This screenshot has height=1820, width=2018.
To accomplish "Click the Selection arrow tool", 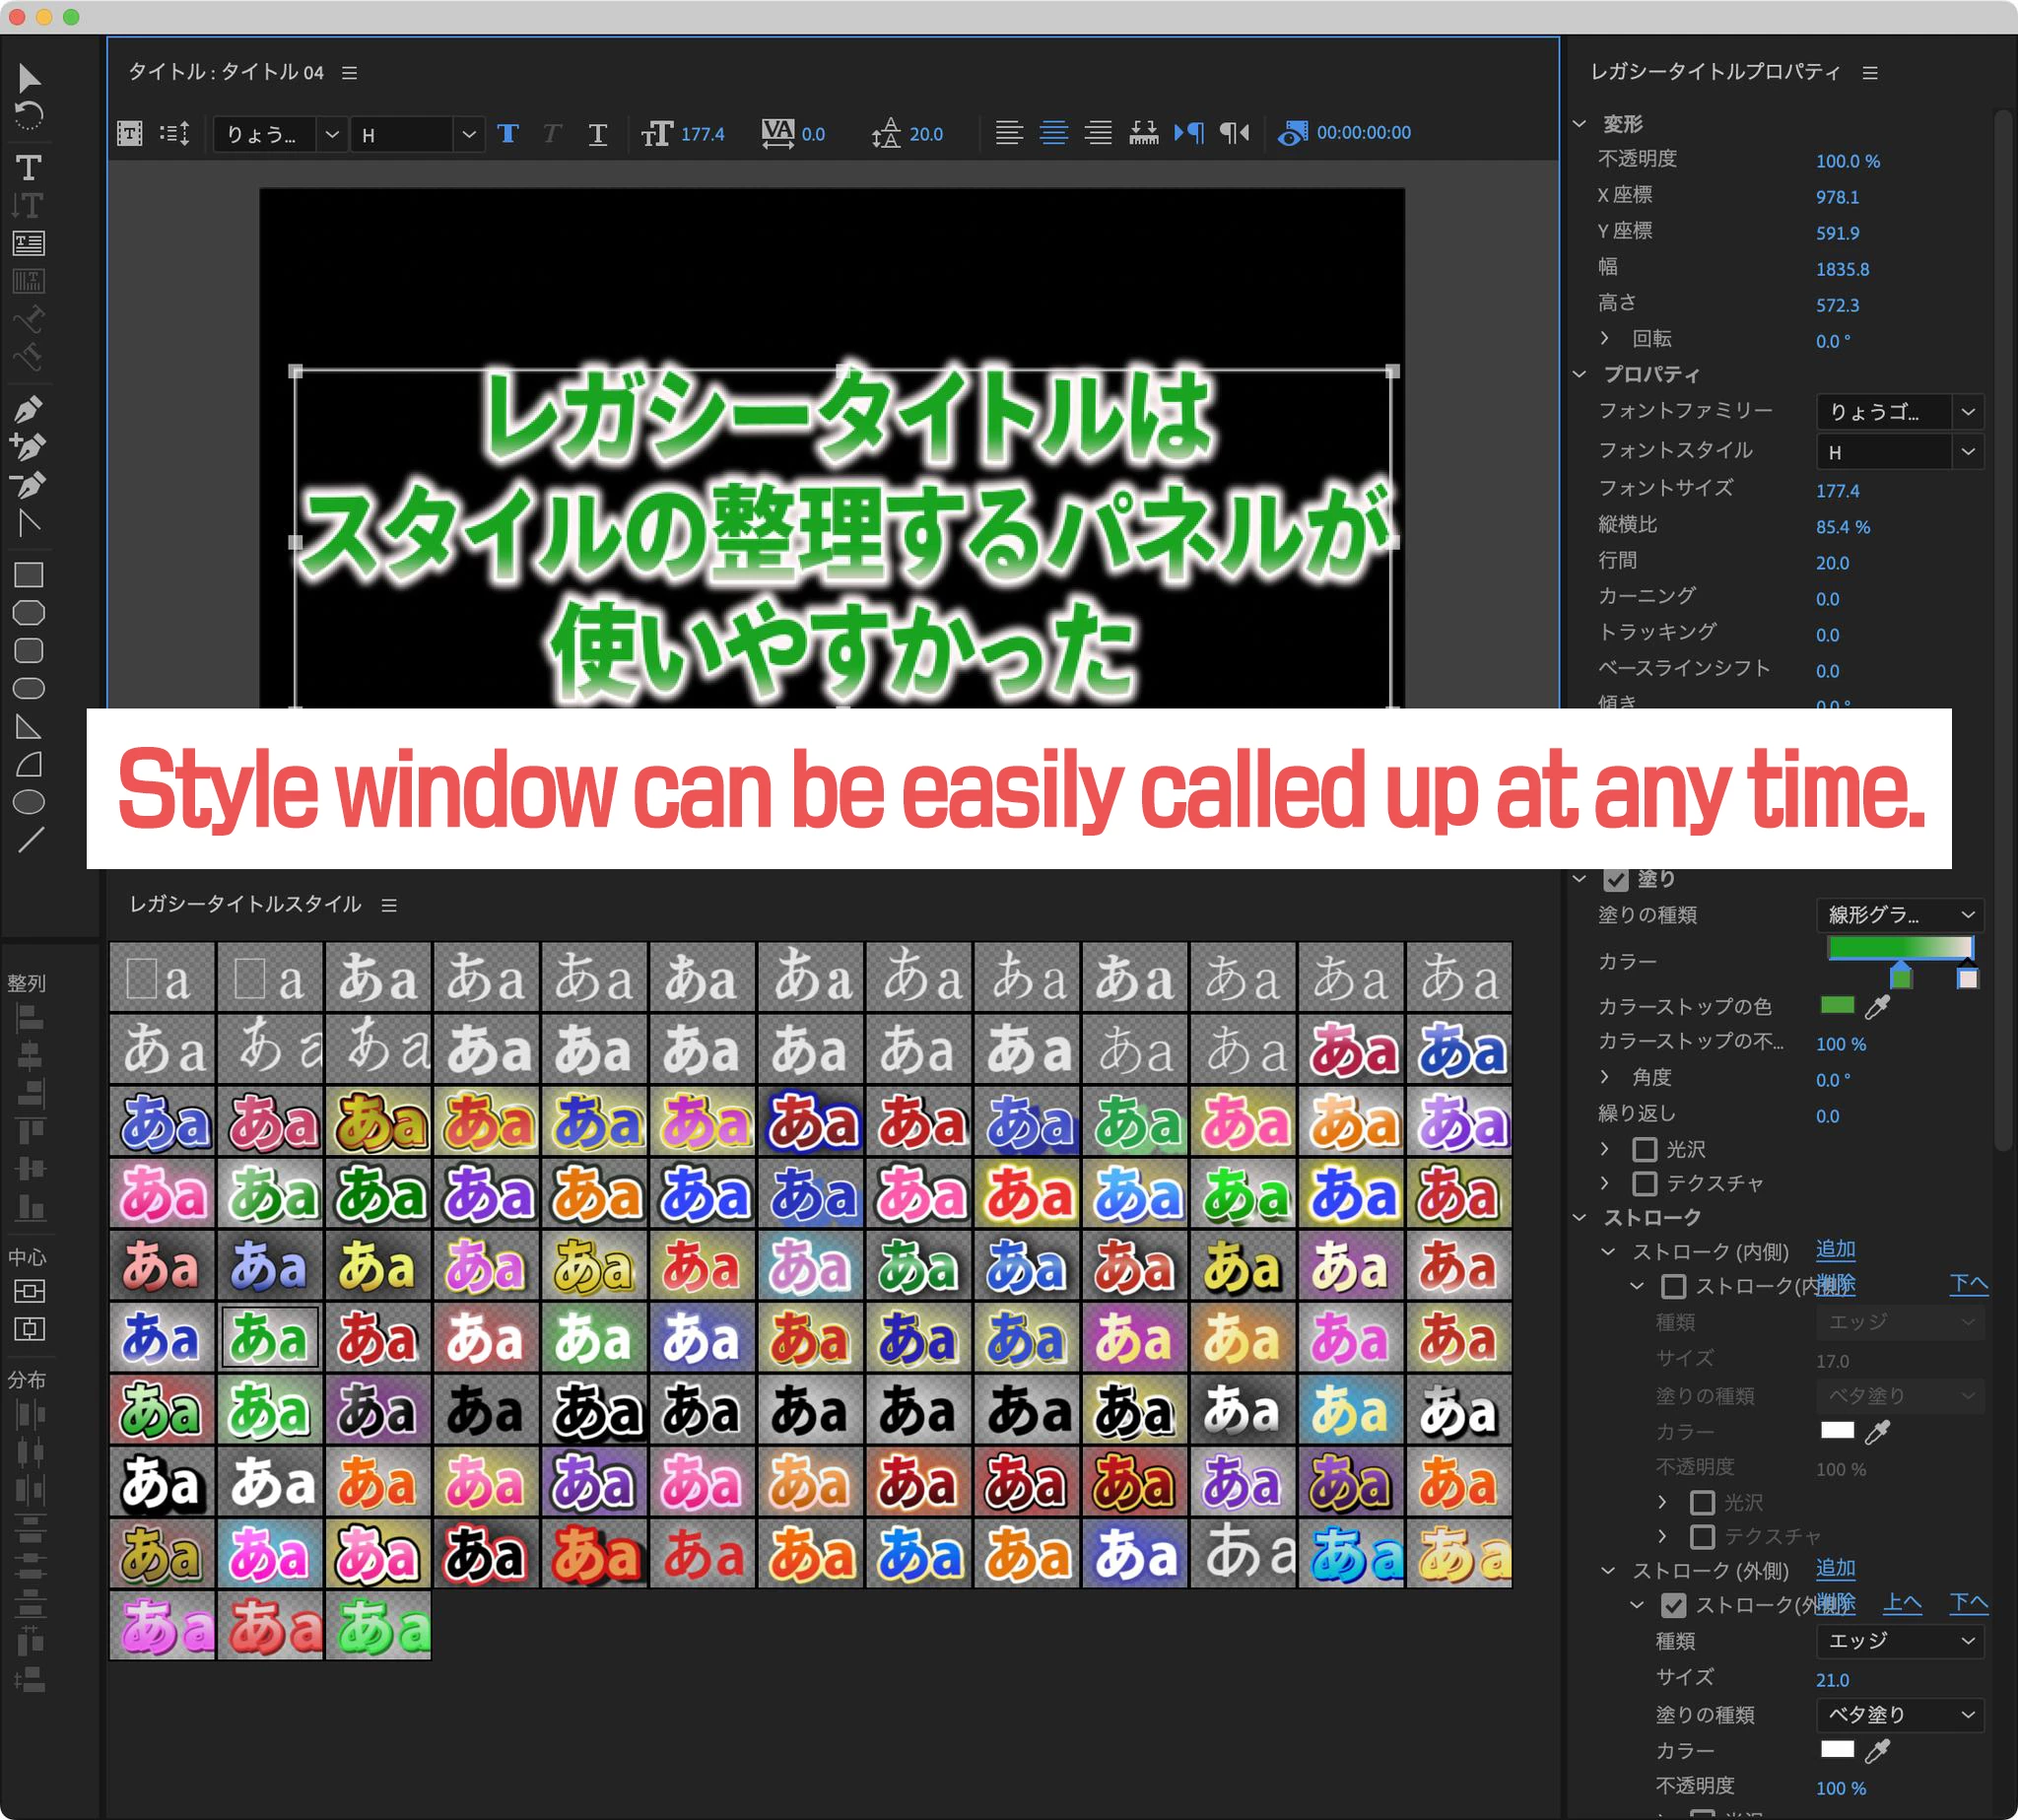I will (29, 78).
